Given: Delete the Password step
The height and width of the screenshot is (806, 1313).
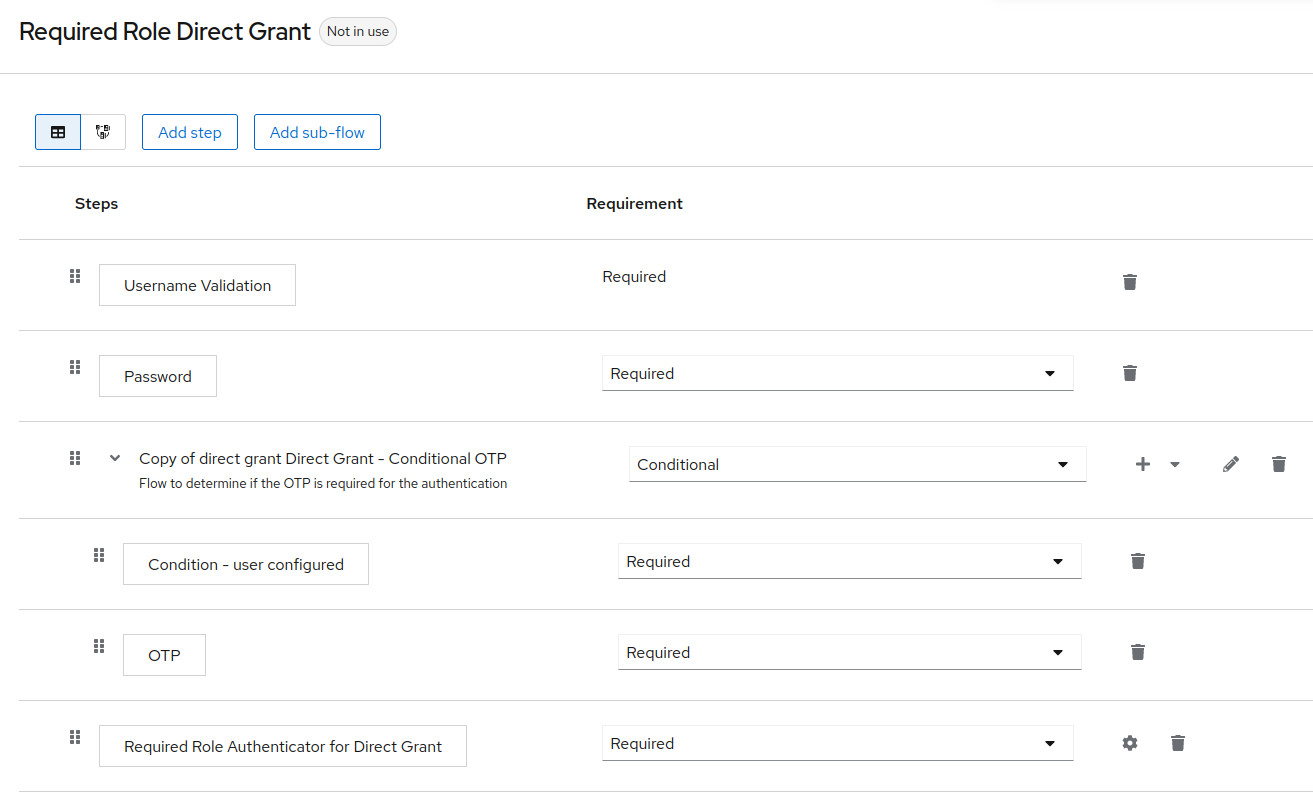Looking at the screenshot, I should (1130, 373).
